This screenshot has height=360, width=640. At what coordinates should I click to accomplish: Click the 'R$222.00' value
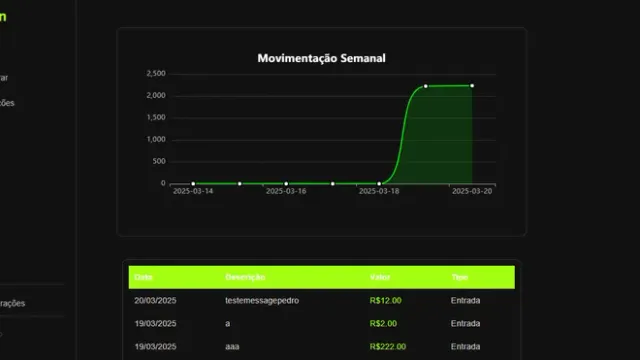(x=388, y=347)
